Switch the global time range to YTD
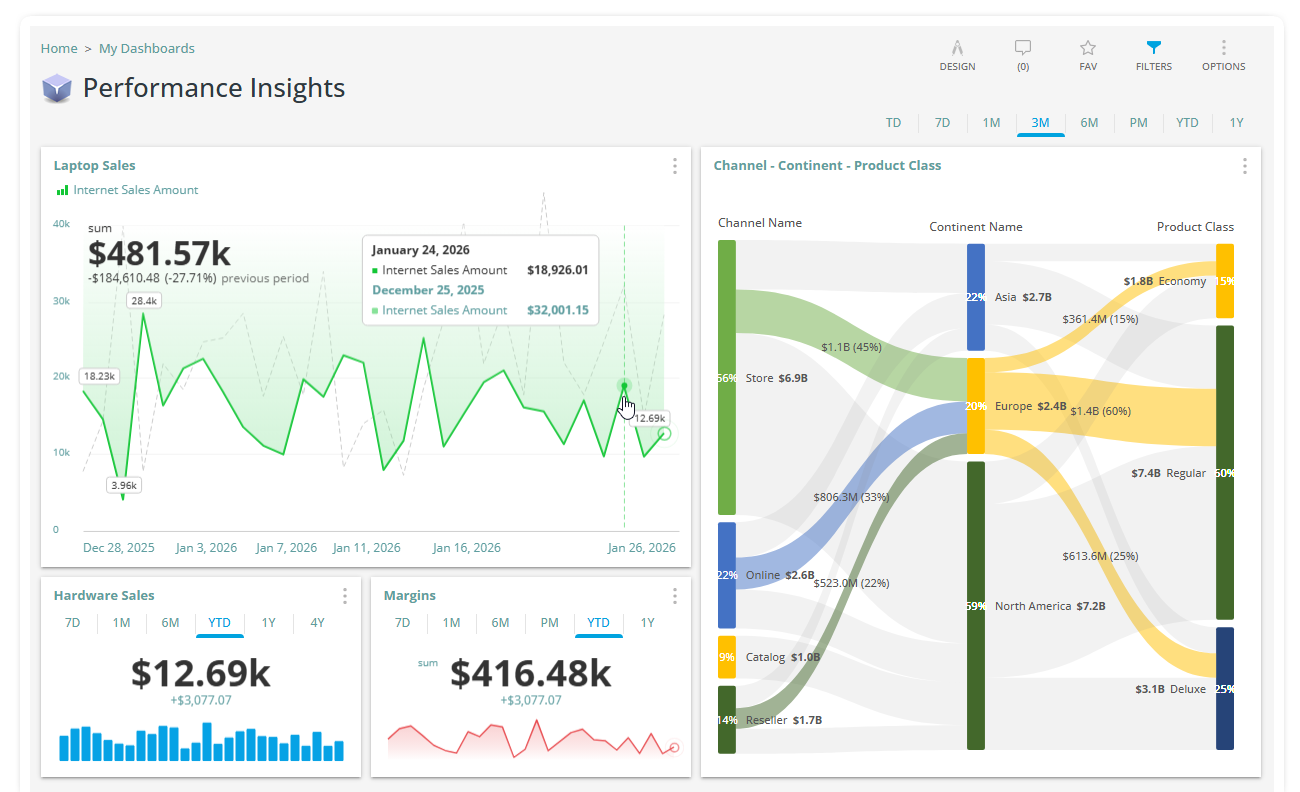1300x792 pixels. [x=1187, y=122]
